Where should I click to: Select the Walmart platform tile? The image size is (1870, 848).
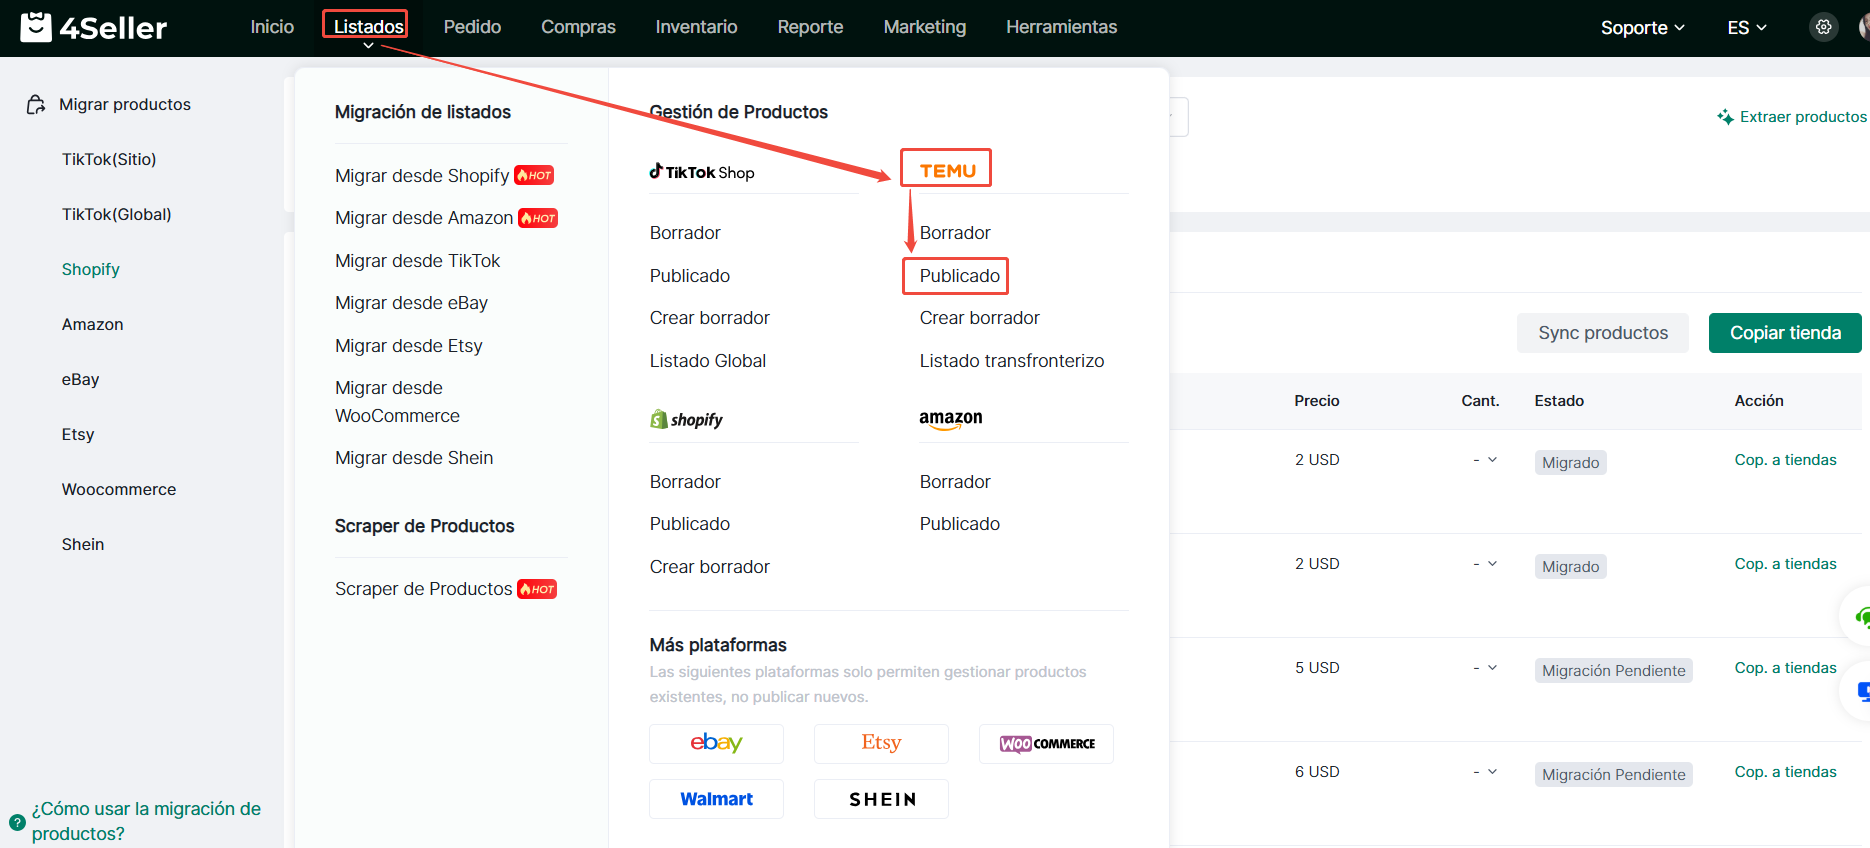pyautogui.click(x=716, y=799)
